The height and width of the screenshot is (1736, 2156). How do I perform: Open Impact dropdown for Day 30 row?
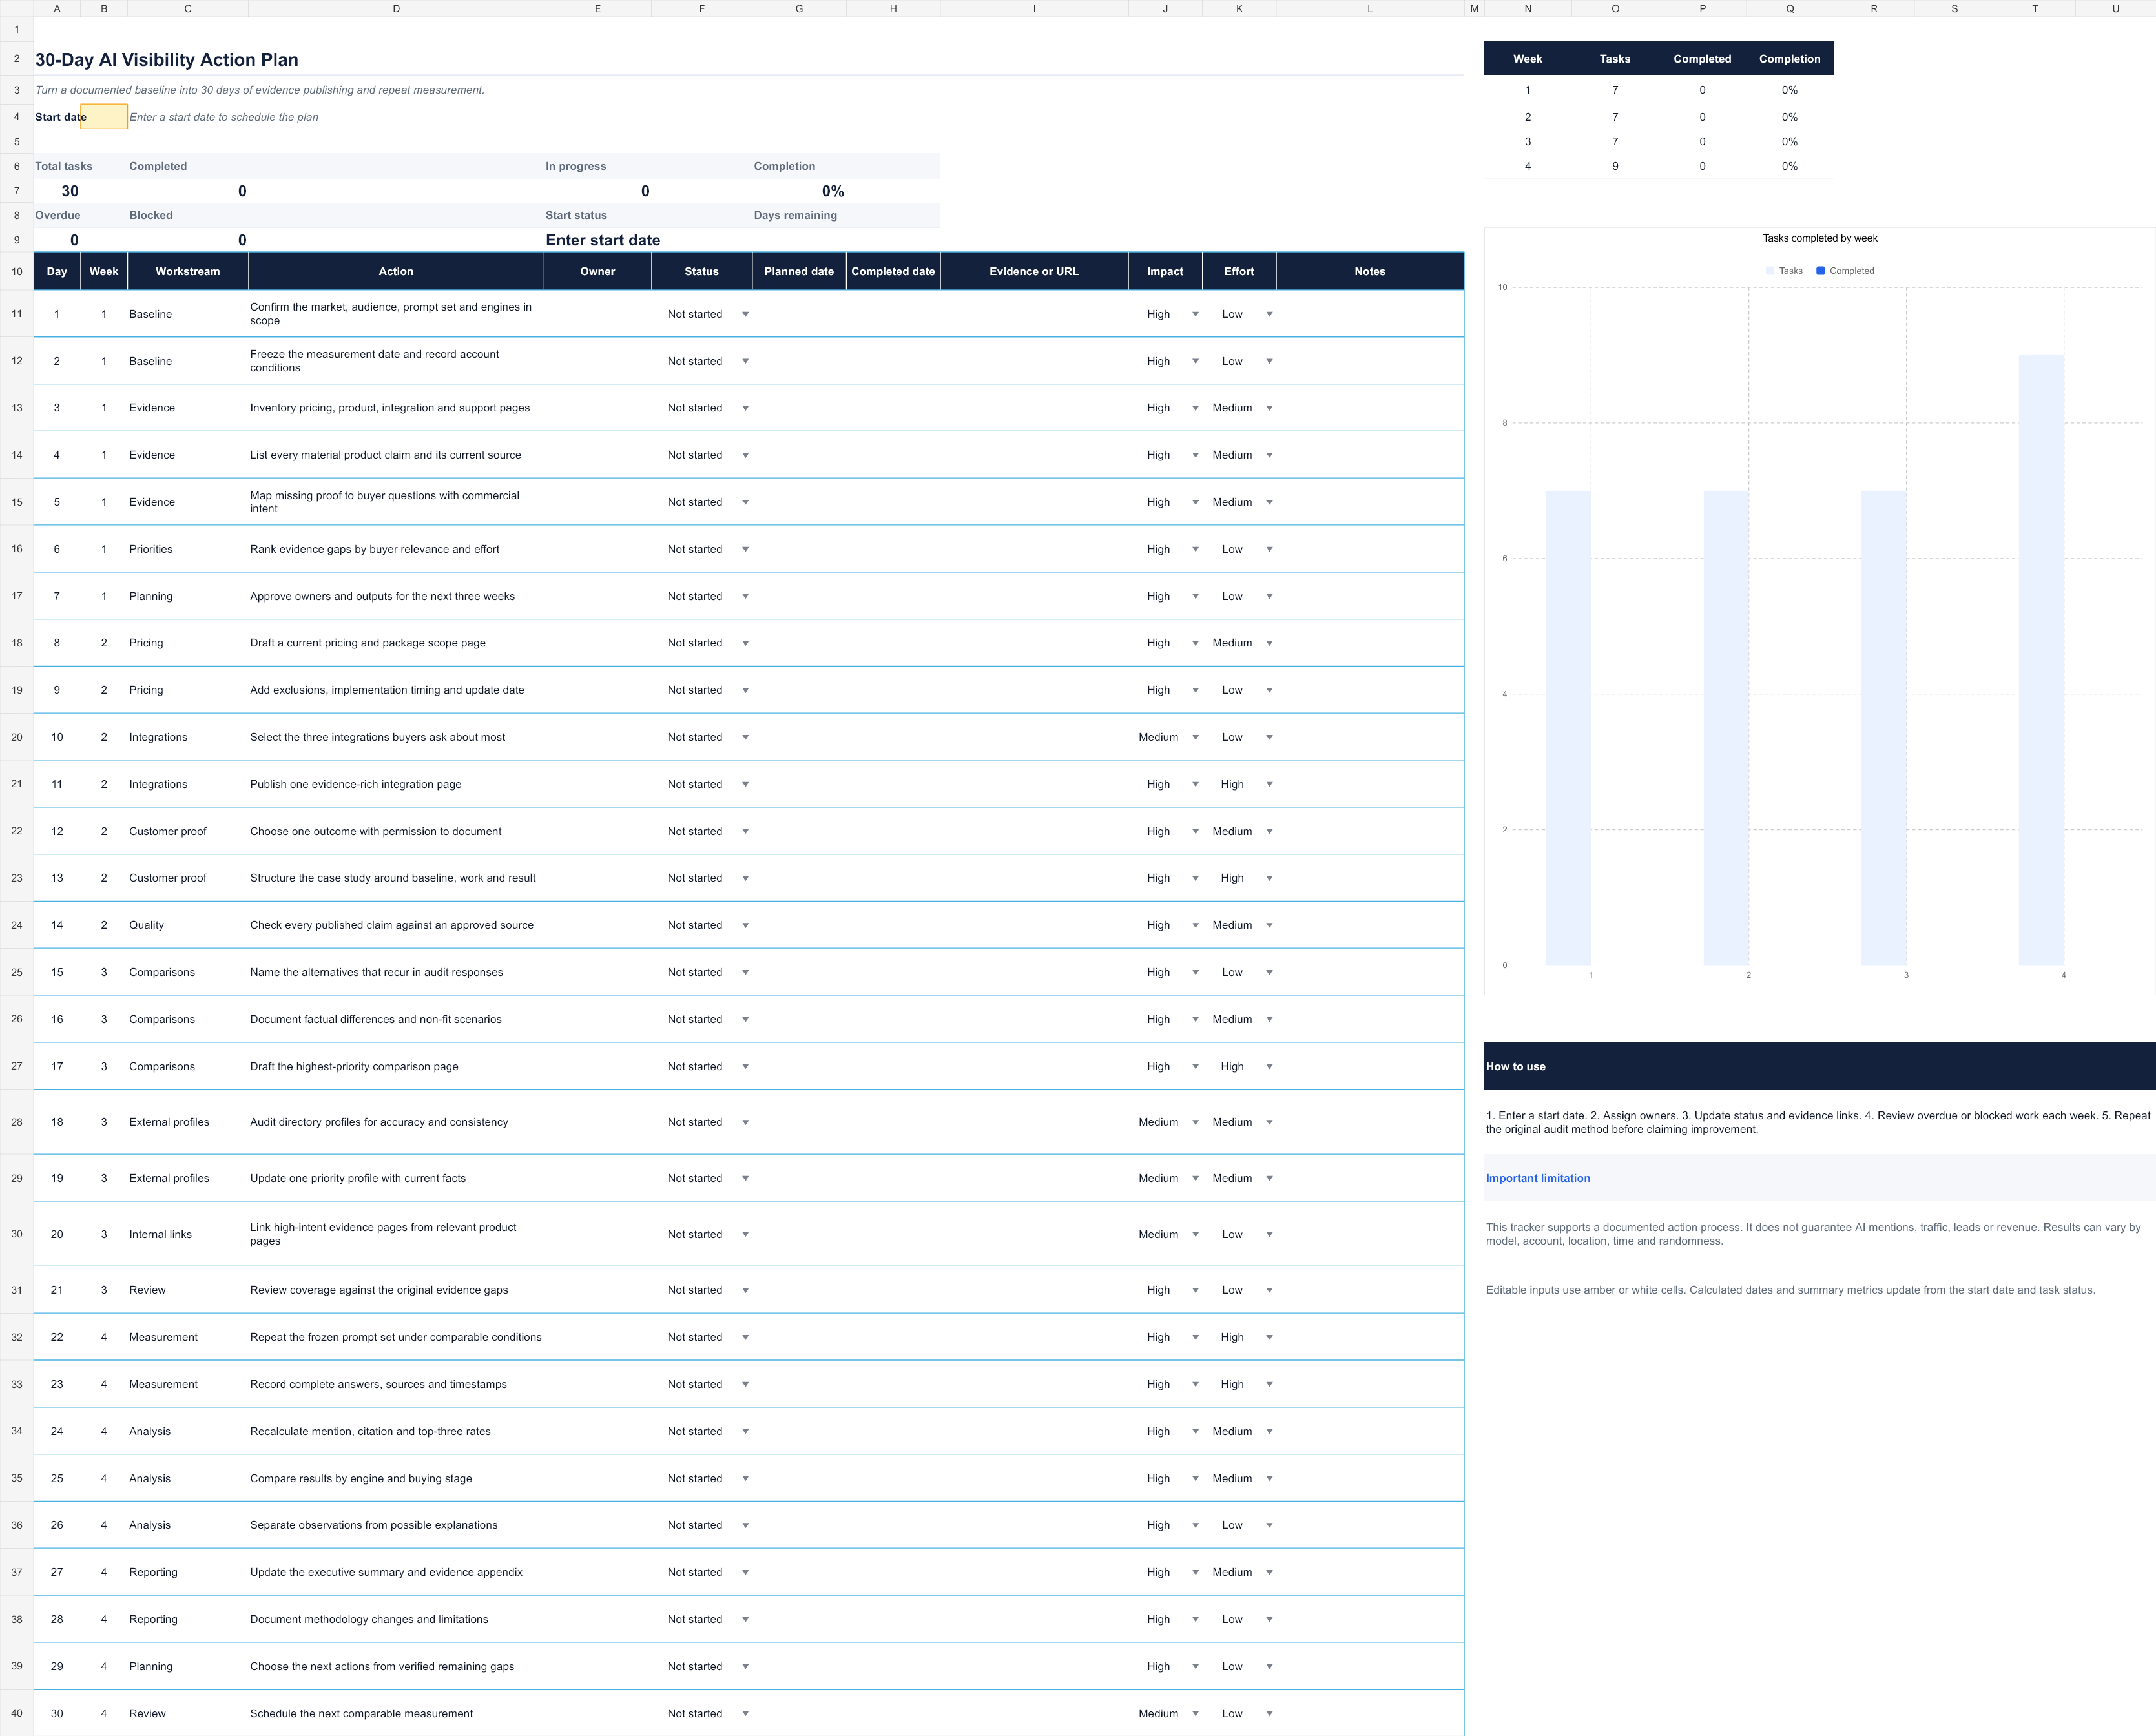(x=1195, y=1713)
